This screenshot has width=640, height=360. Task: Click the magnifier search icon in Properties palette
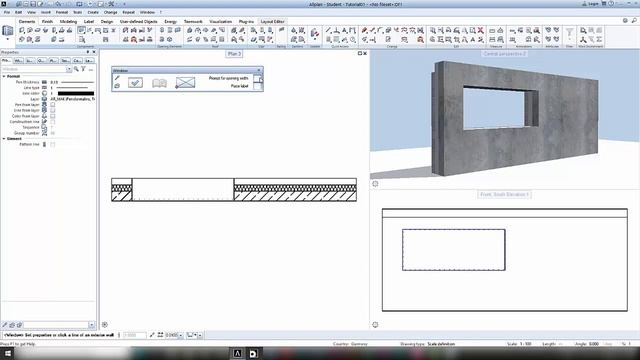76,69
